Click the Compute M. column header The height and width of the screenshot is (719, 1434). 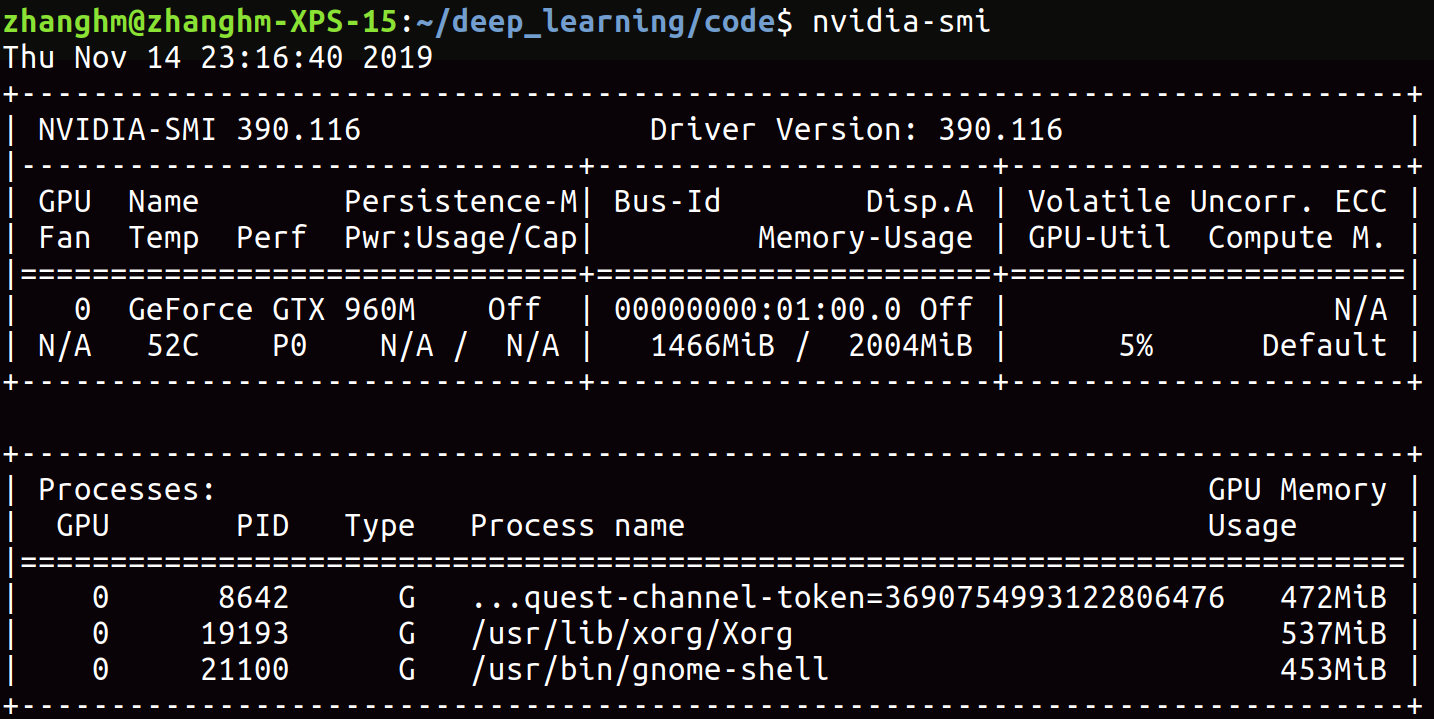click(1297, 238)
